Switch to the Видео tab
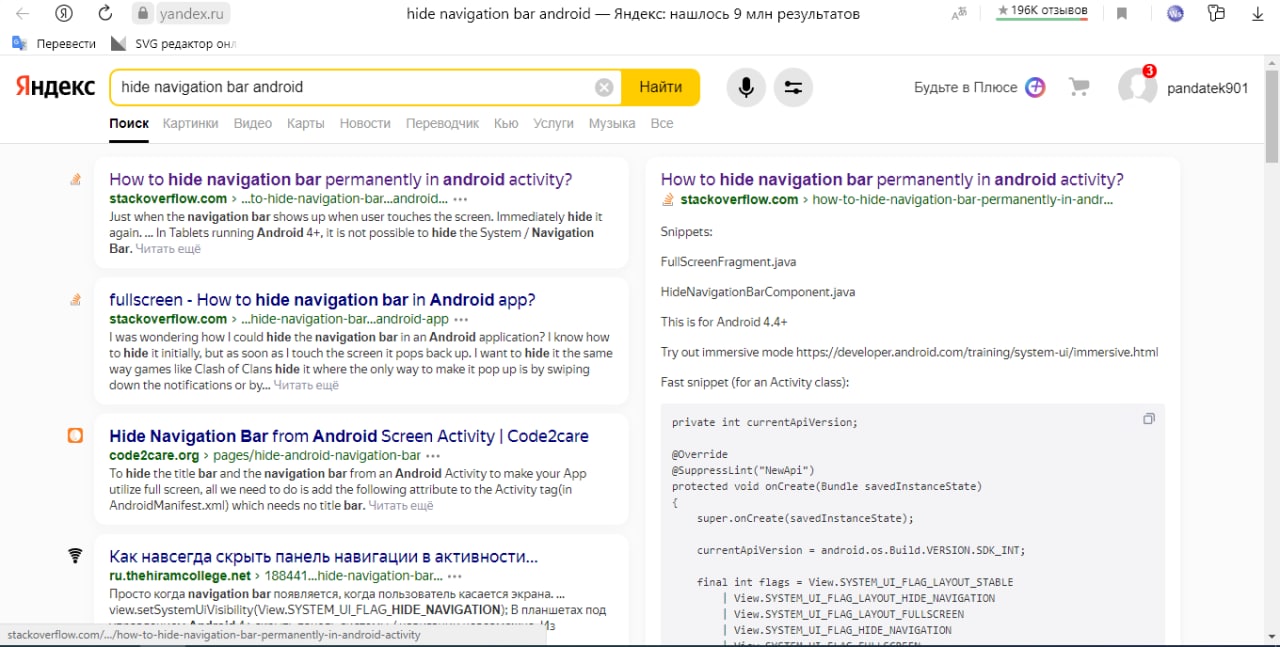This screenshot has width=1280, height=647. tap(253, 123)
